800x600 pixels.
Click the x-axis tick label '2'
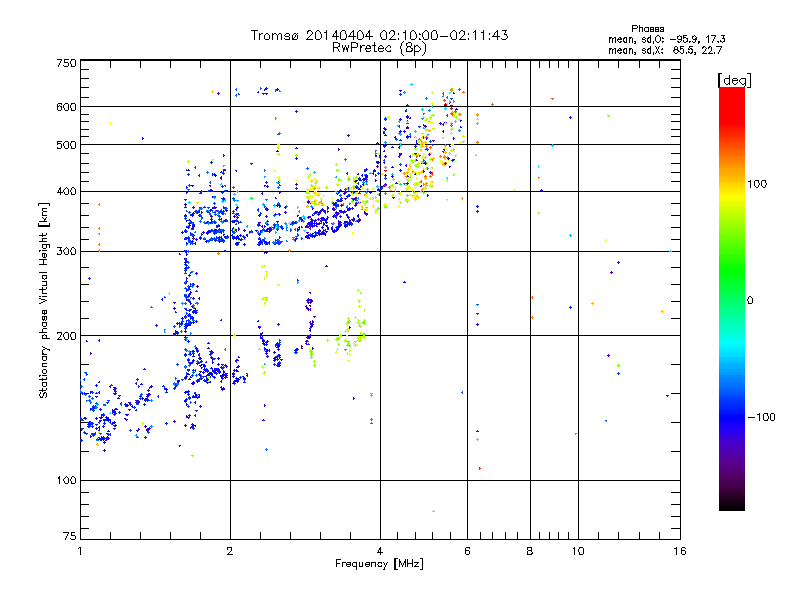(x=230, y=551)
